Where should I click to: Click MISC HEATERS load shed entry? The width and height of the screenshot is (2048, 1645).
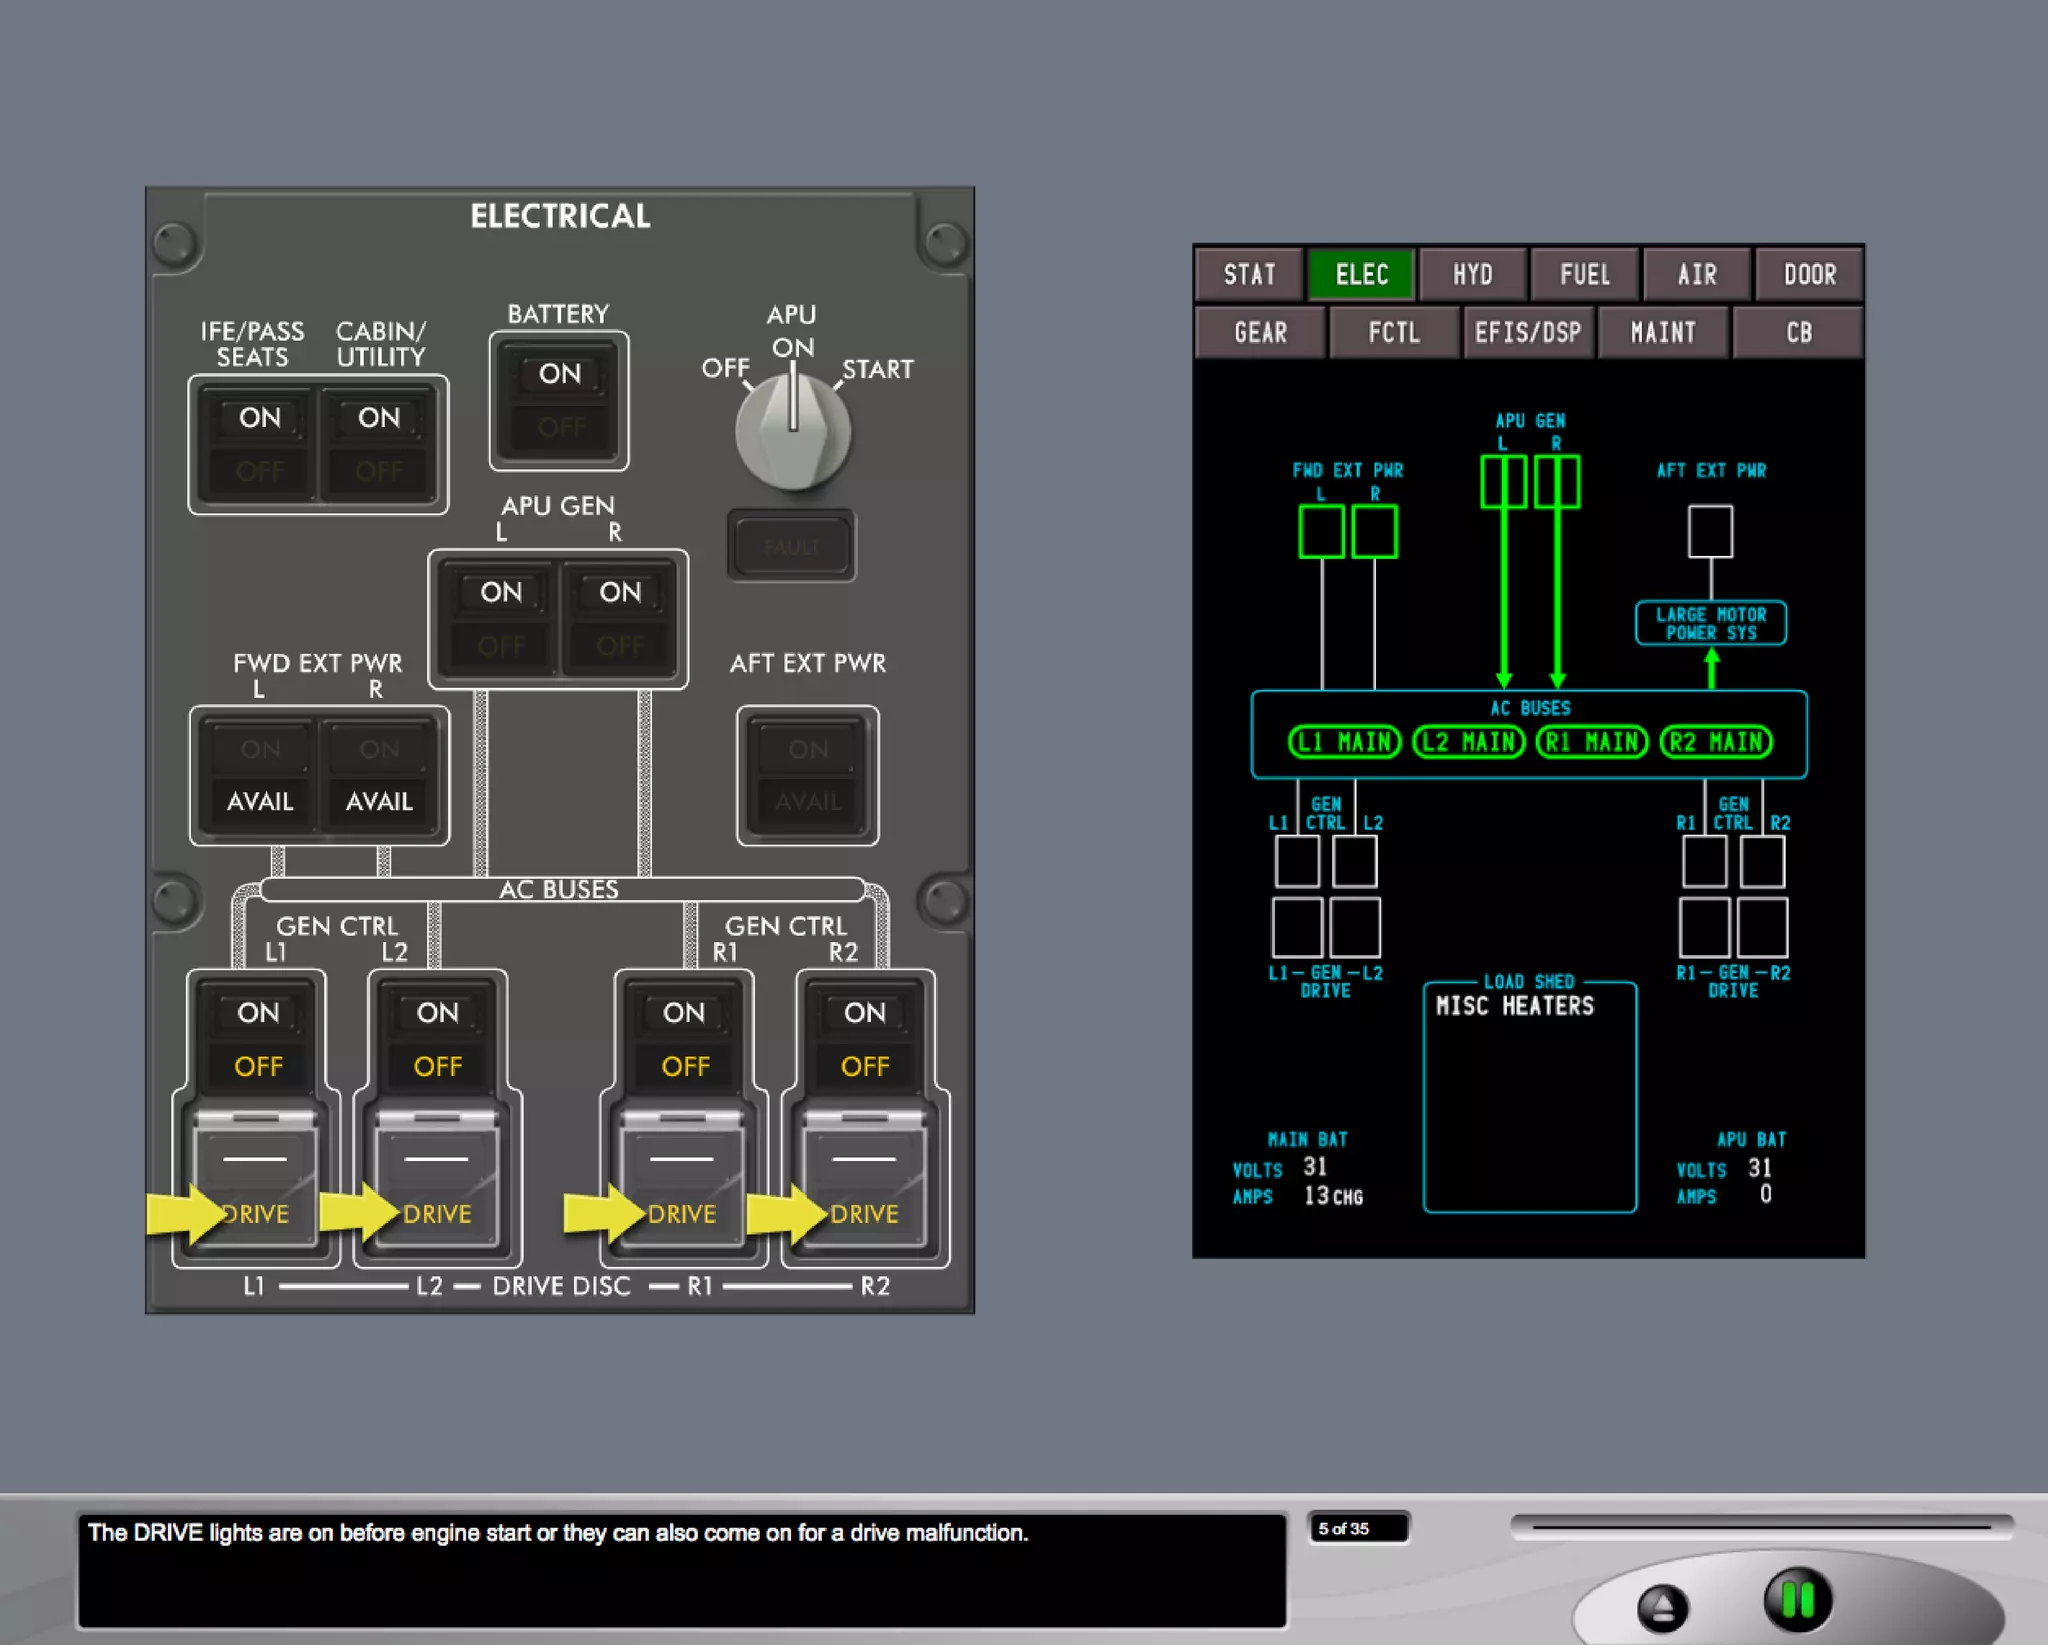click(x=1515, y=1006)
